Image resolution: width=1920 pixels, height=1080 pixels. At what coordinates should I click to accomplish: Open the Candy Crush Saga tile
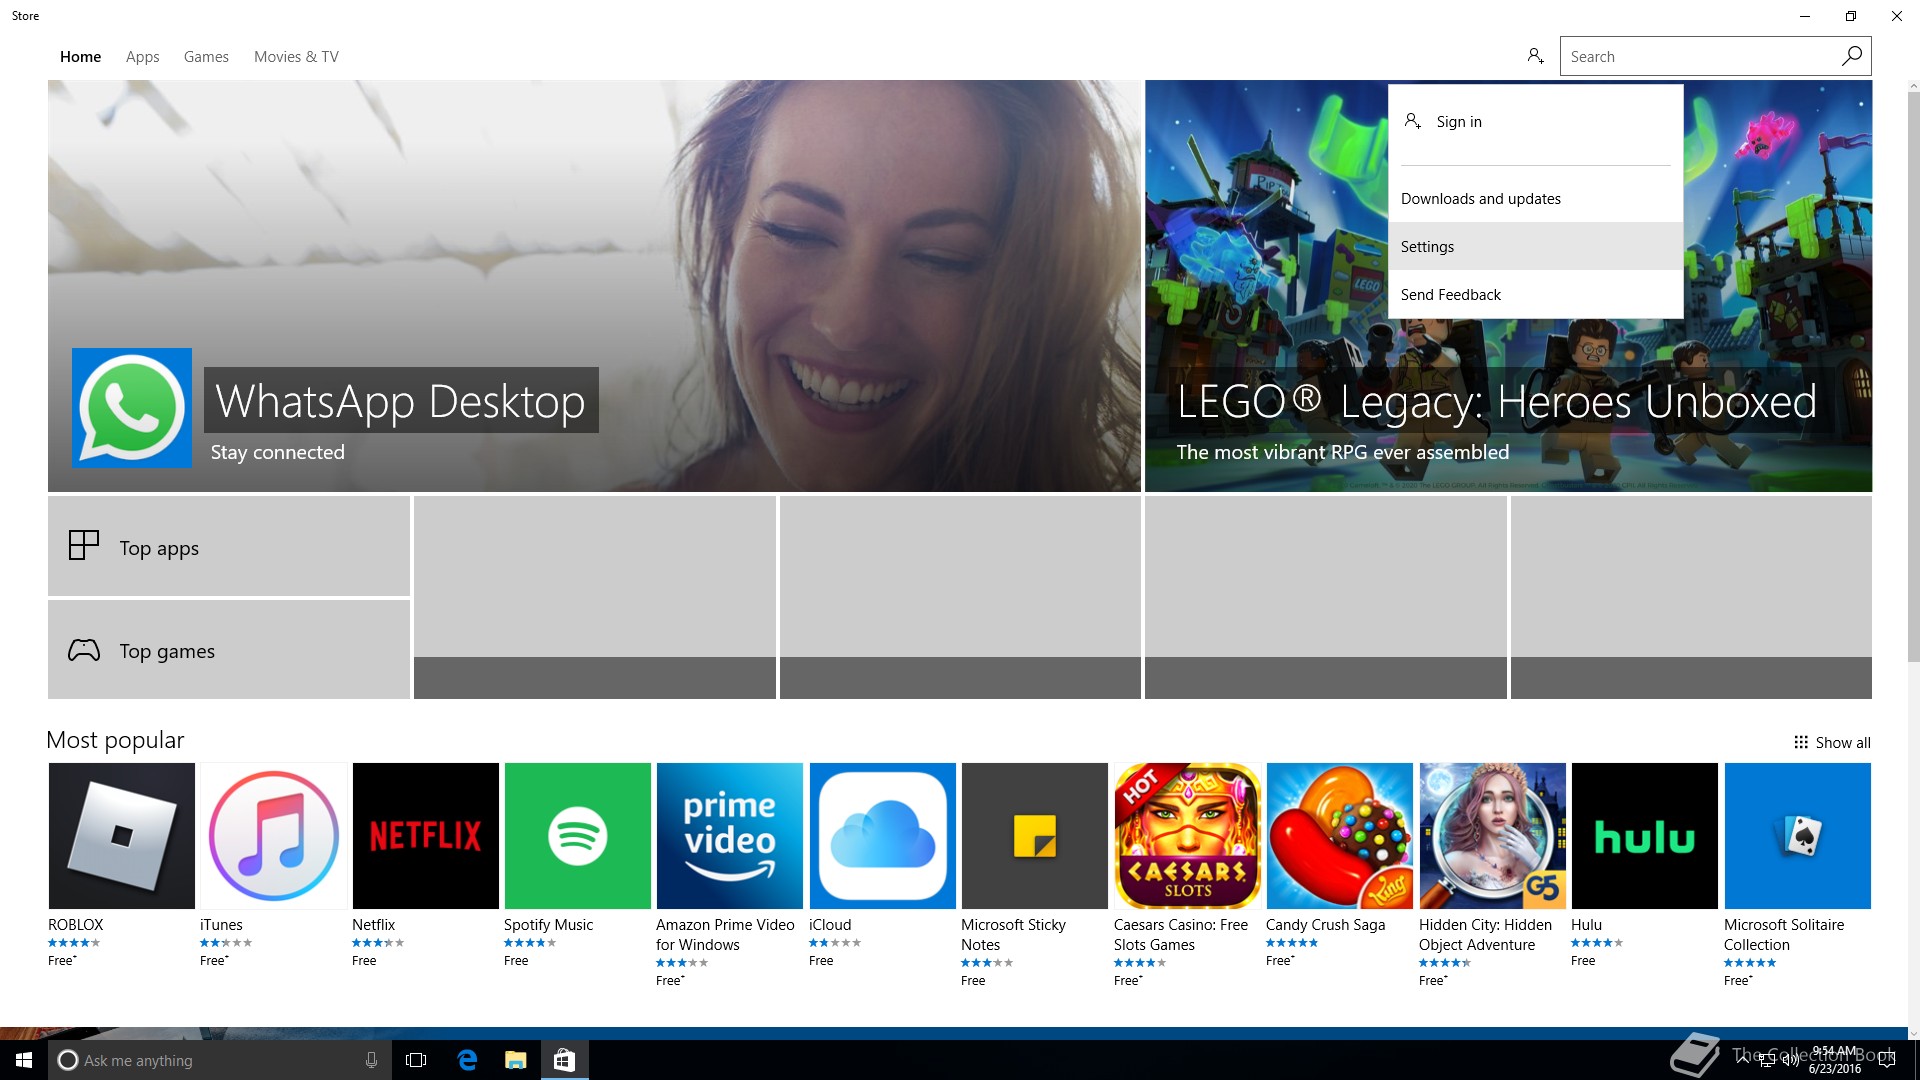[x=1340, y=836]
